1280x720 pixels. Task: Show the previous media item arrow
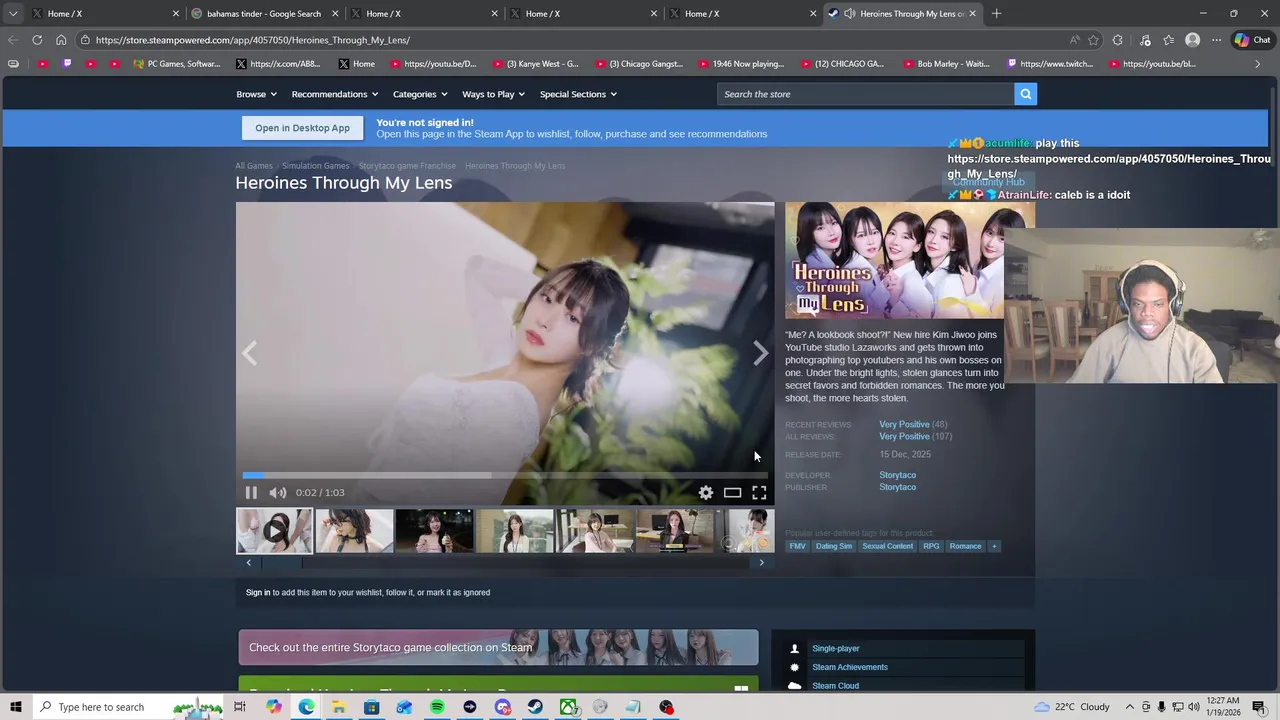[x=249, y=353]
